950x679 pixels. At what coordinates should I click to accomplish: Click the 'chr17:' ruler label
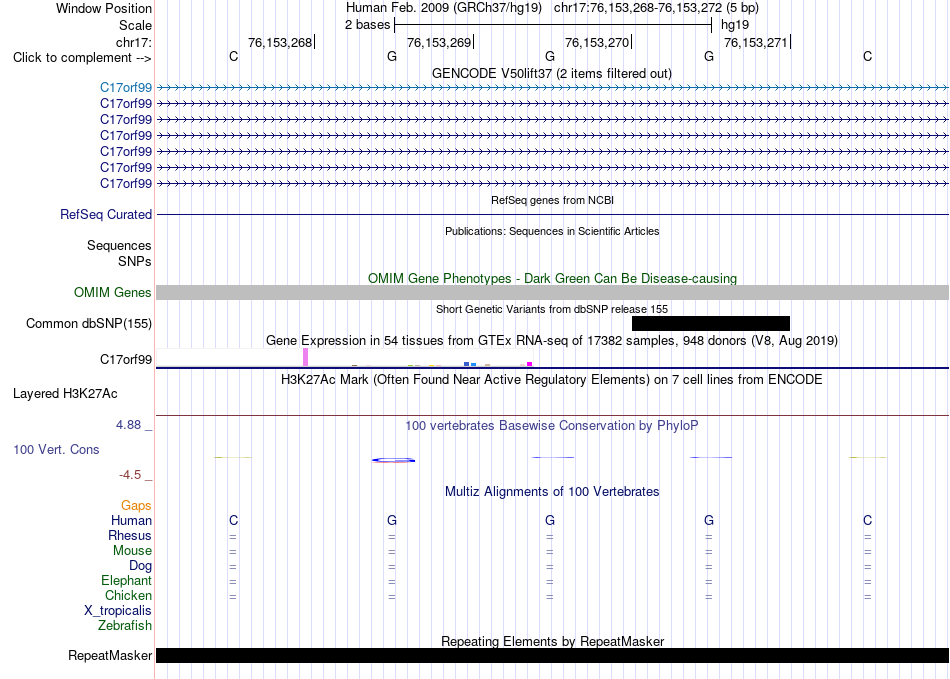click(134, 42)
